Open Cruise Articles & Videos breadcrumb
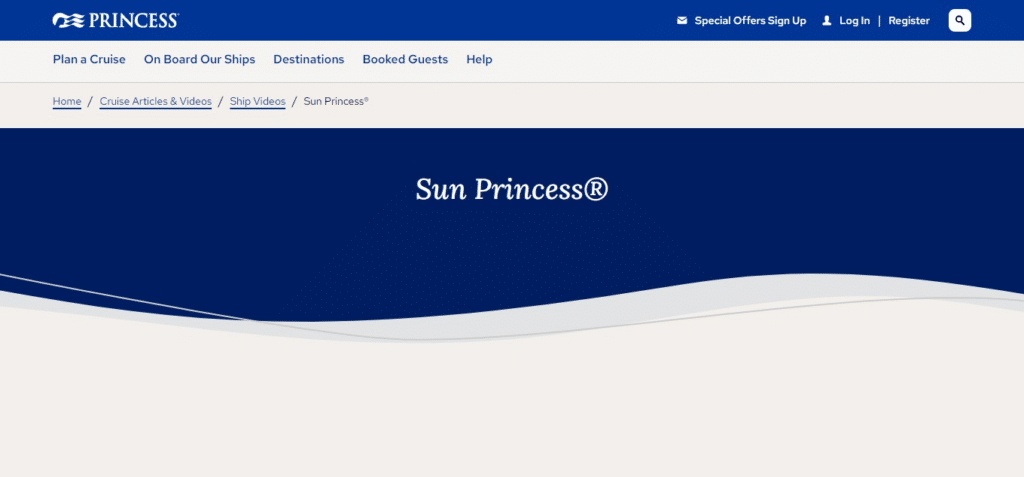 155,101
